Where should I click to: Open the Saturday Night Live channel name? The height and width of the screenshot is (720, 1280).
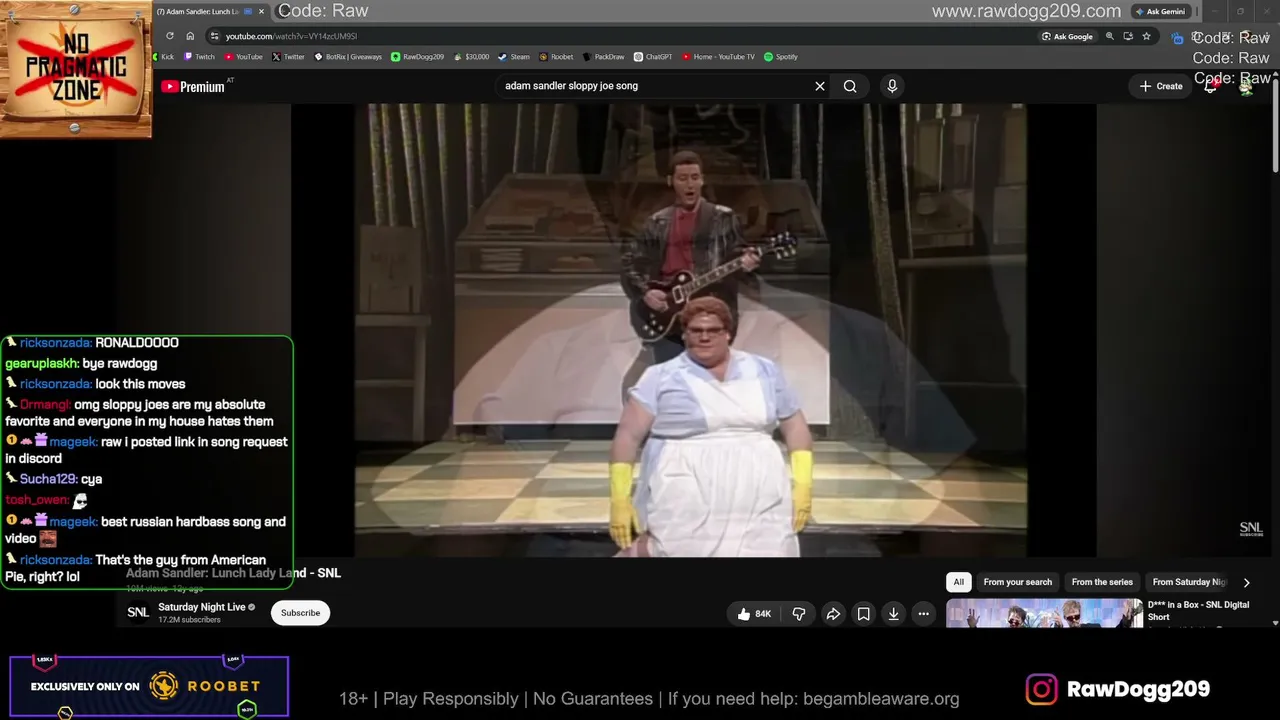point(201,607)
